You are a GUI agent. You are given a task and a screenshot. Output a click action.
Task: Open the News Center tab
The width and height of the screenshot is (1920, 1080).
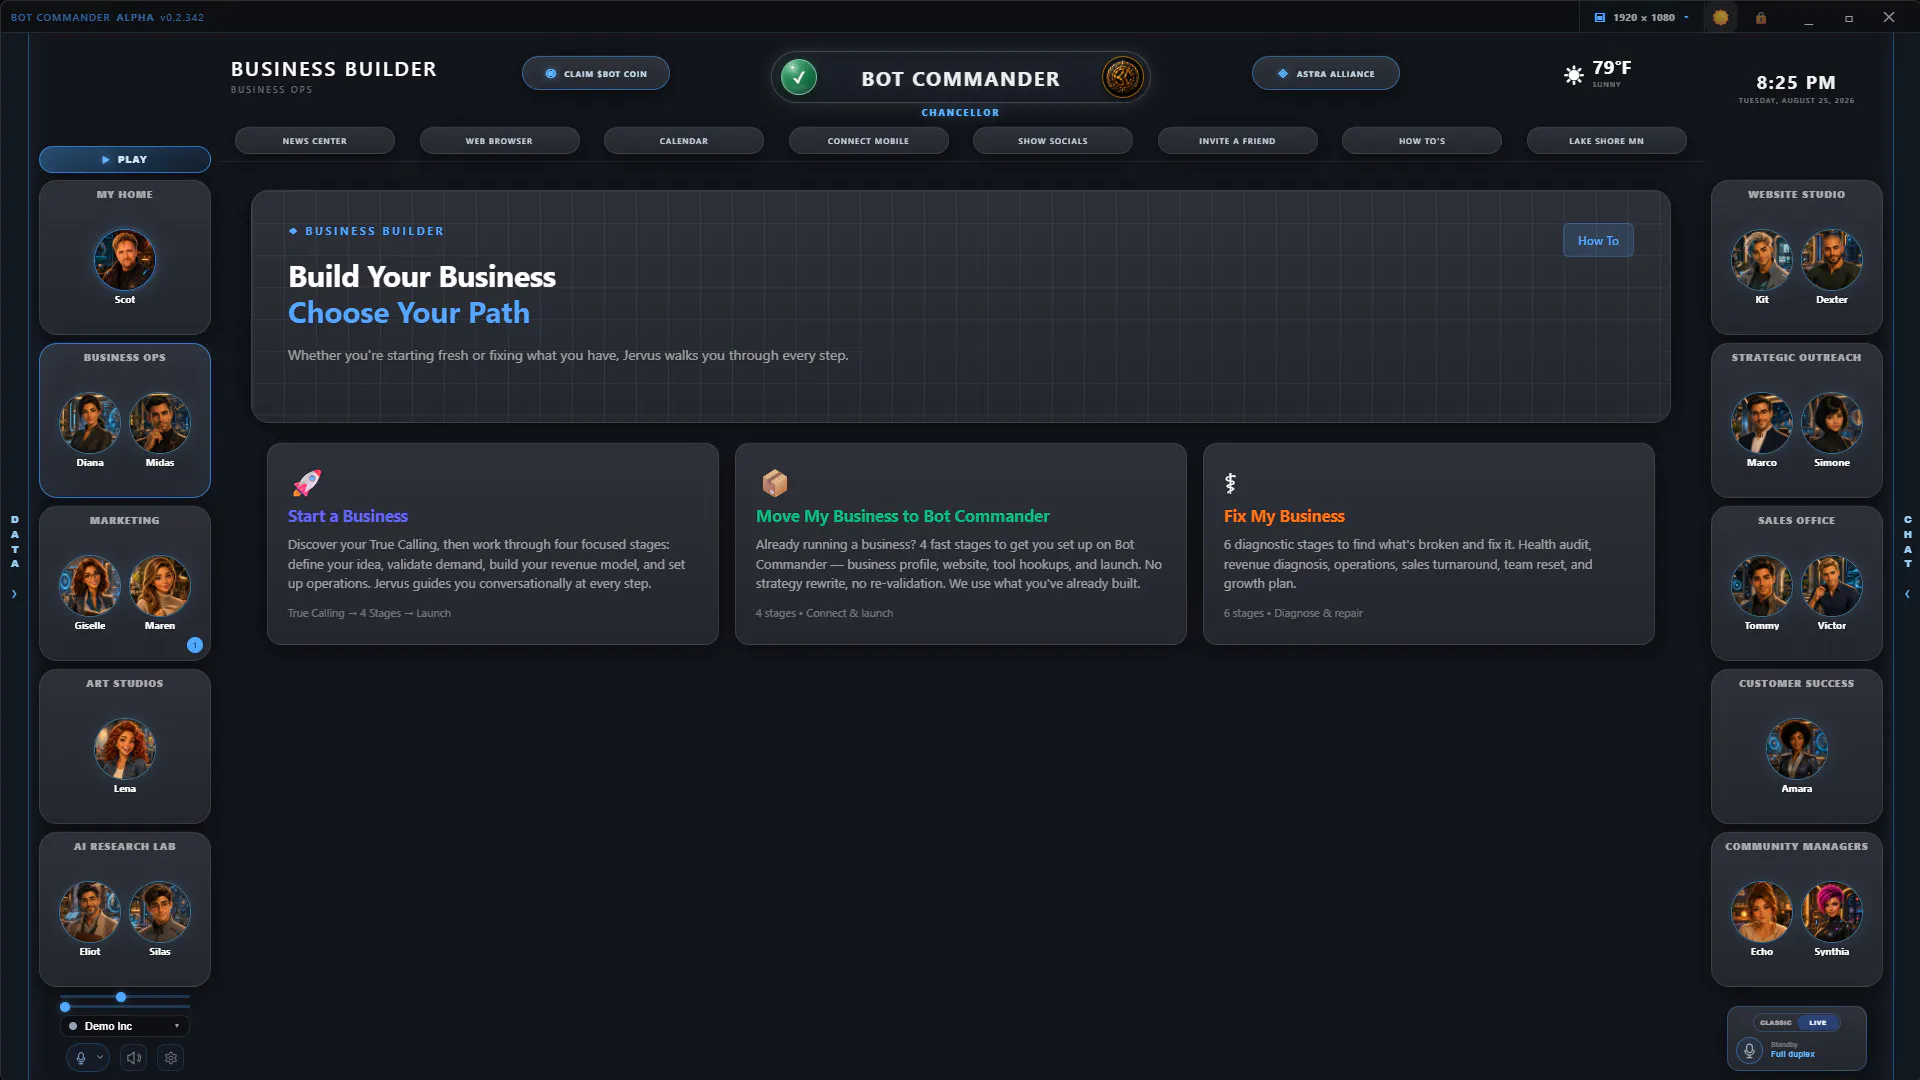(315, 141)
